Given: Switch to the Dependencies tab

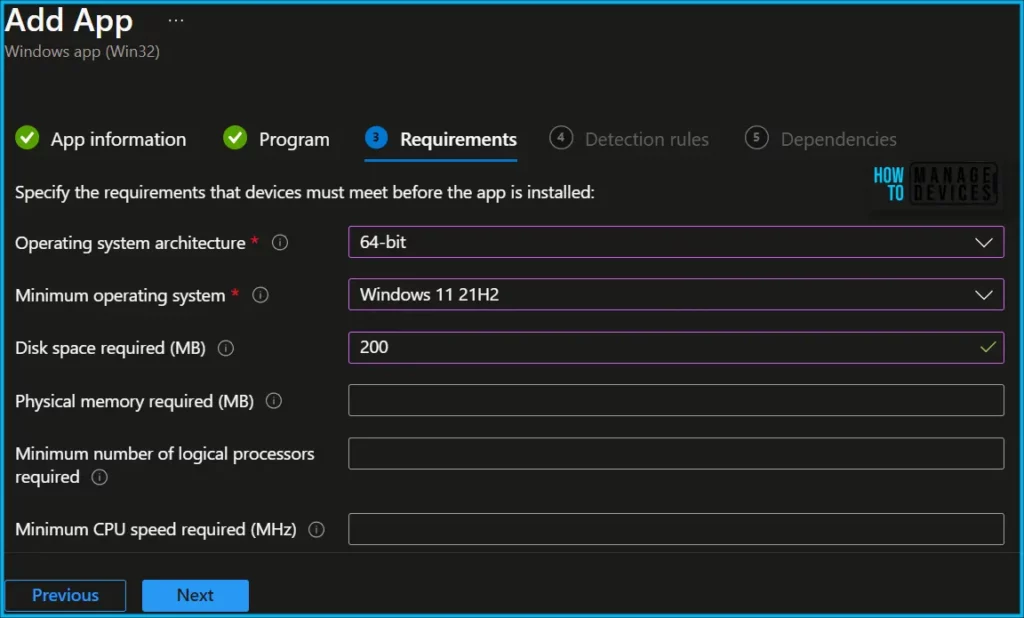Looking at the screenshot, I should pos(821,139).
